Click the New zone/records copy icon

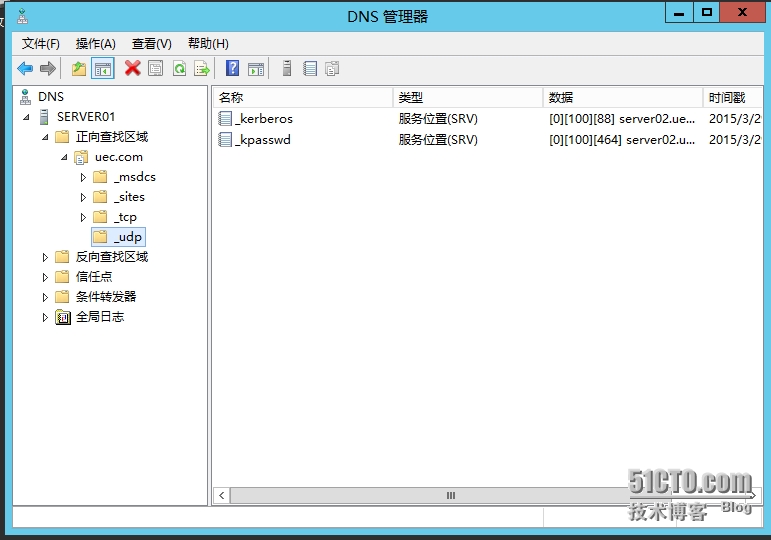click(332, 68)
